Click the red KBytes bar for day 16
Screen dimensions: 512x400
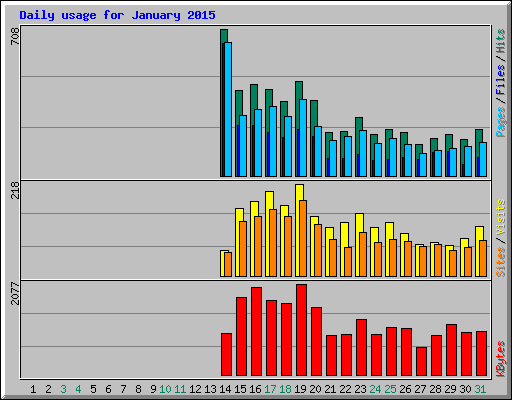(x=256, y=332)
